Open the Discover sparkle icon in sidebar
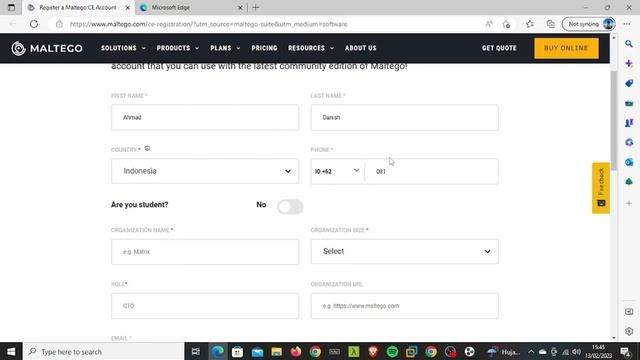 coord(629,63)
